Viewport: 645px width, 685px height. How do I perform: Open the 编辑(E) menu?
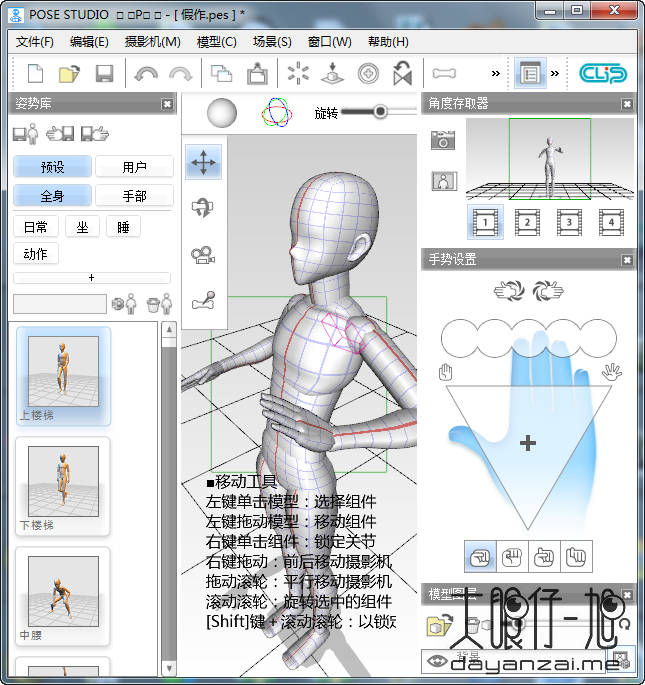pos(89,42)
